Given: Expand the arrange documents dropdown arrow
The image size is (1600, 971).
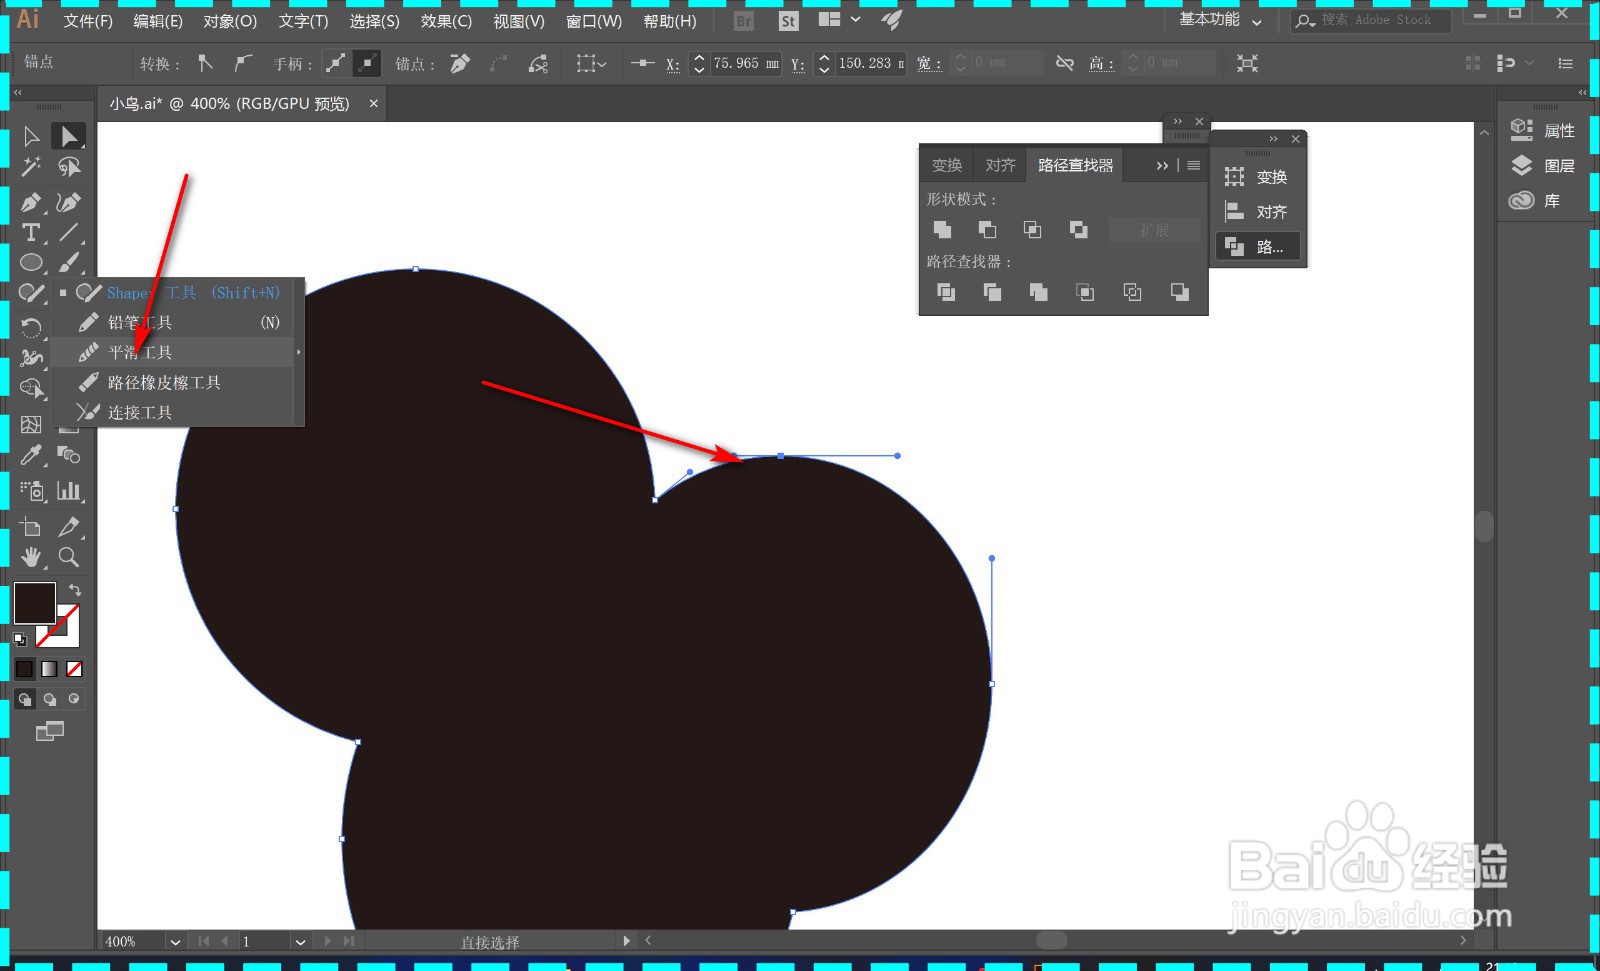Looking at the screenshot, I should pyautogui.click(x=855, y=20).
